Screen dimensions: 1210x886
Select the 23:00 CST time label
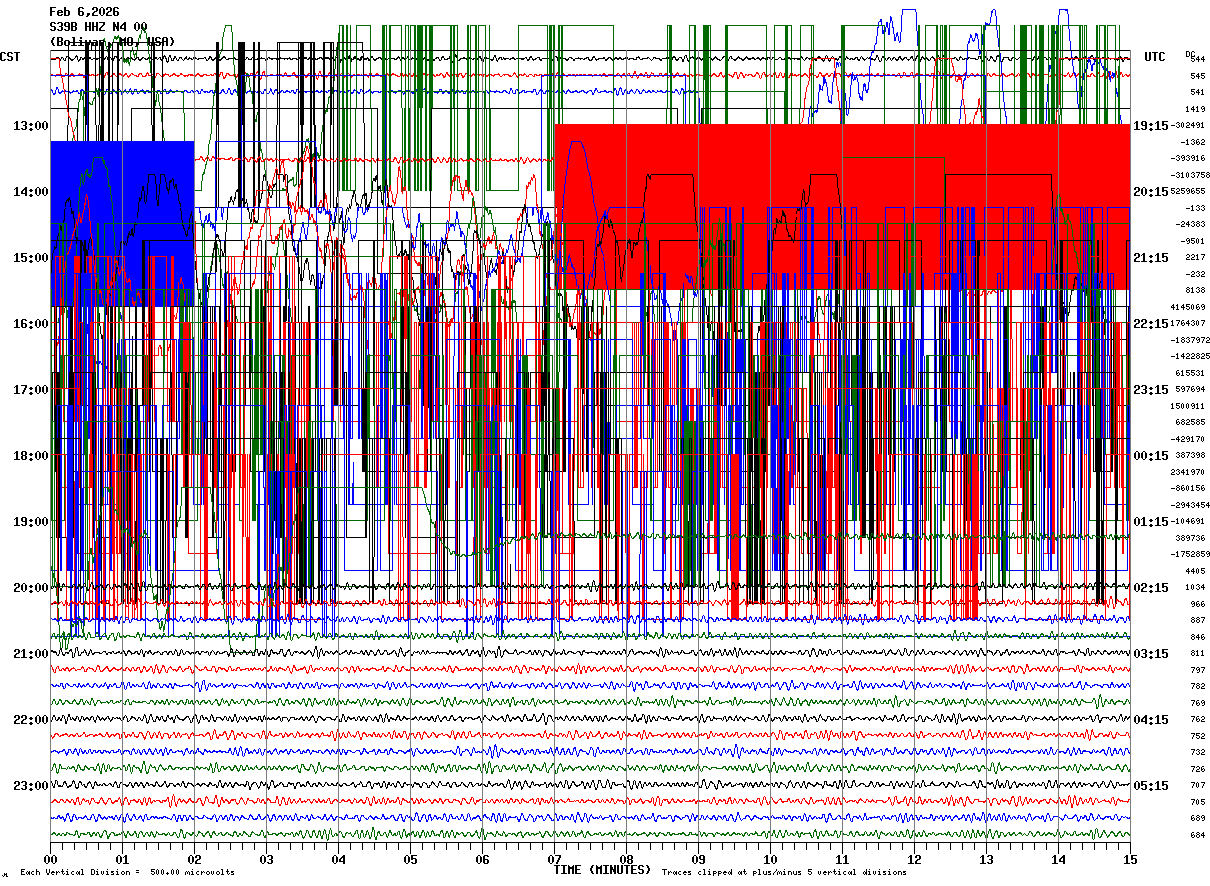click(31, 786)
